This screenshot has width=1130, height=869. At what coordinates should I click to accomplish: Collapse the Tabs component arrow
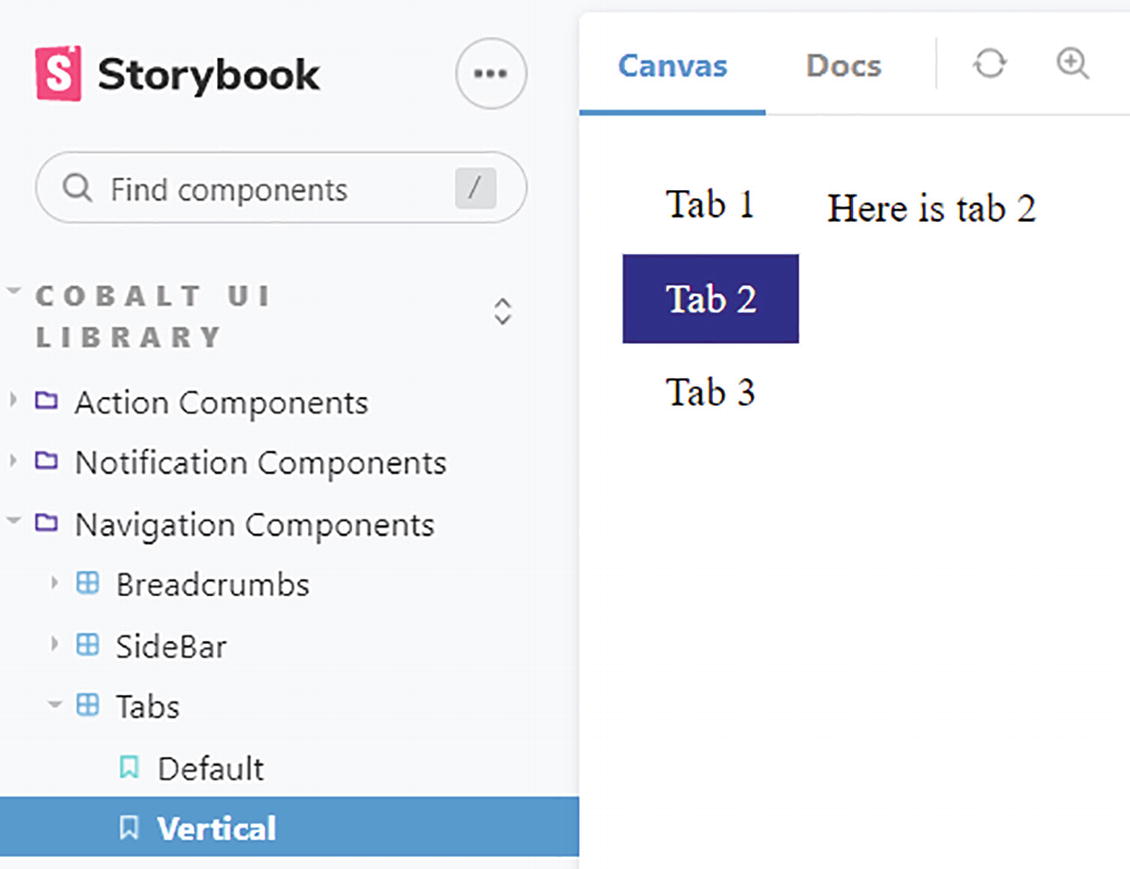coord(55,706)
